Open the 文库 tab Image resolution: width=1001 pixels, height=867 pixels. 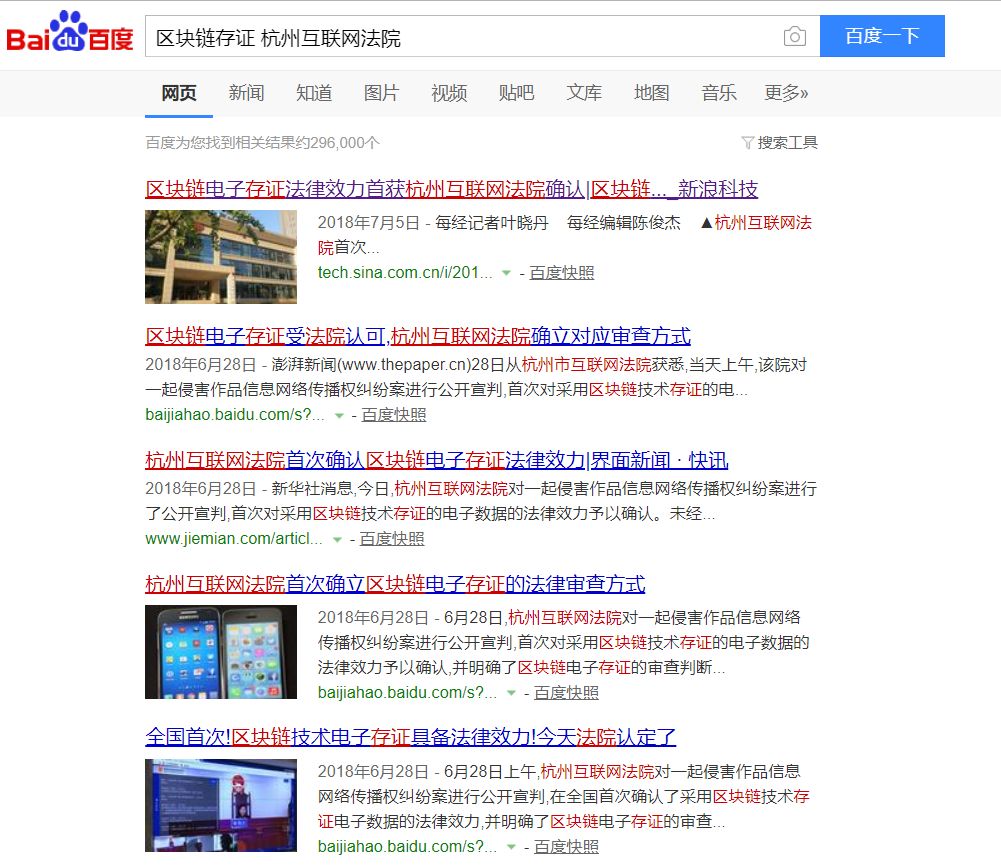tap(584, 93)
